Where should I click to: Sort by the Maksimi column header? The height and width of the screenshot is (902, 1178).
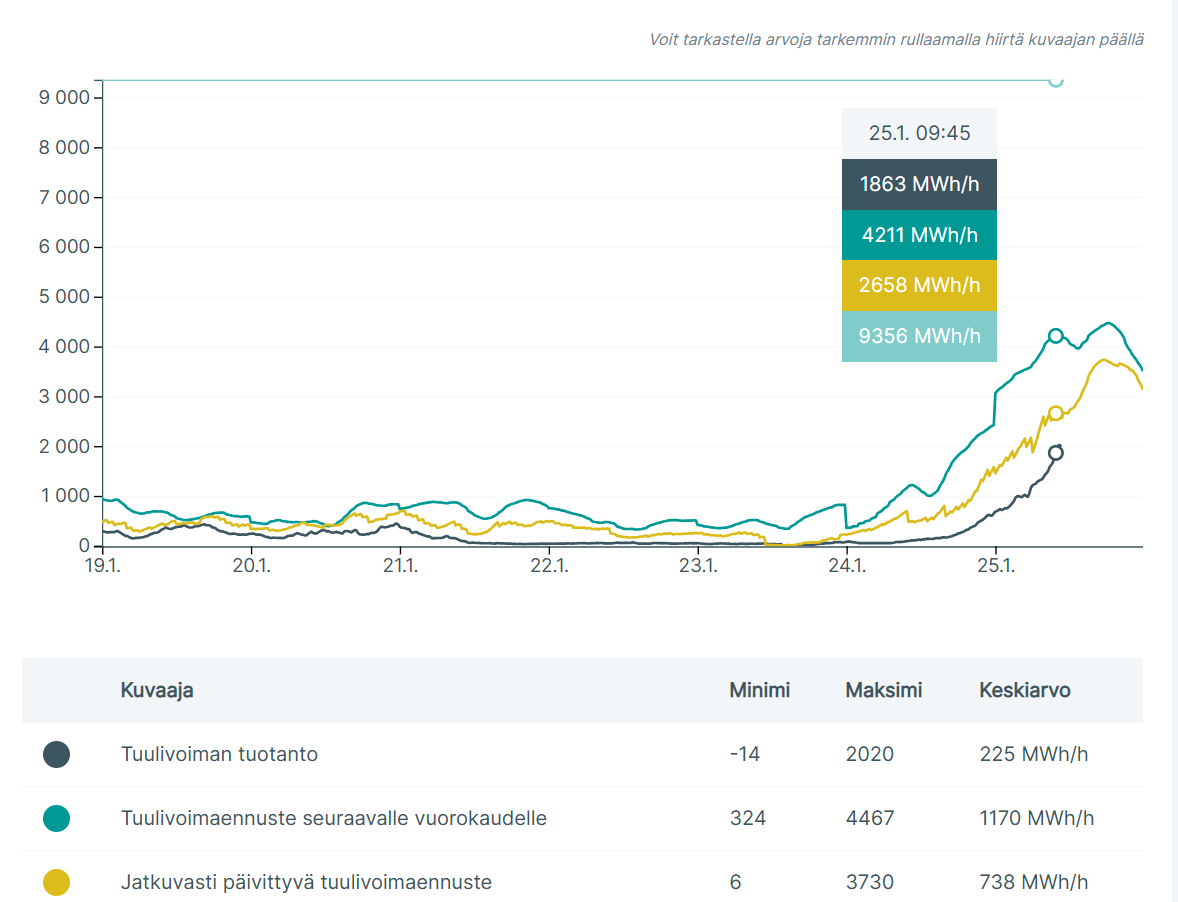coord(883,690)
